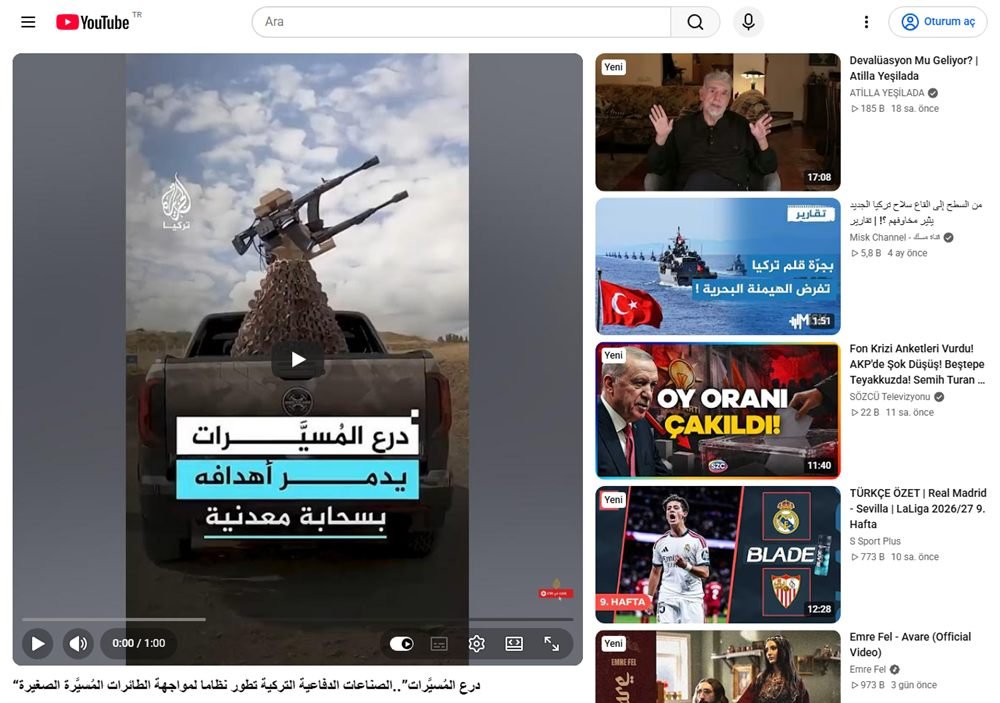1000x703 pixels.
Task: Open Emre Fel - Avare title link
Action: (910, 644)
